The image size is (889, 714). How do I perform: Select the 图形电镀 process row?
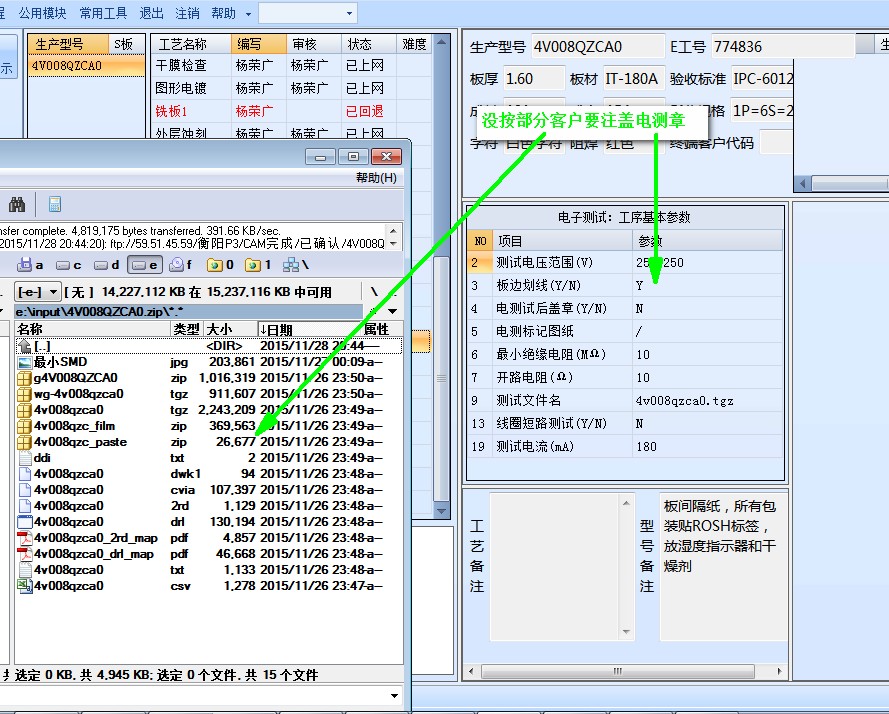[x=291, y=88]
